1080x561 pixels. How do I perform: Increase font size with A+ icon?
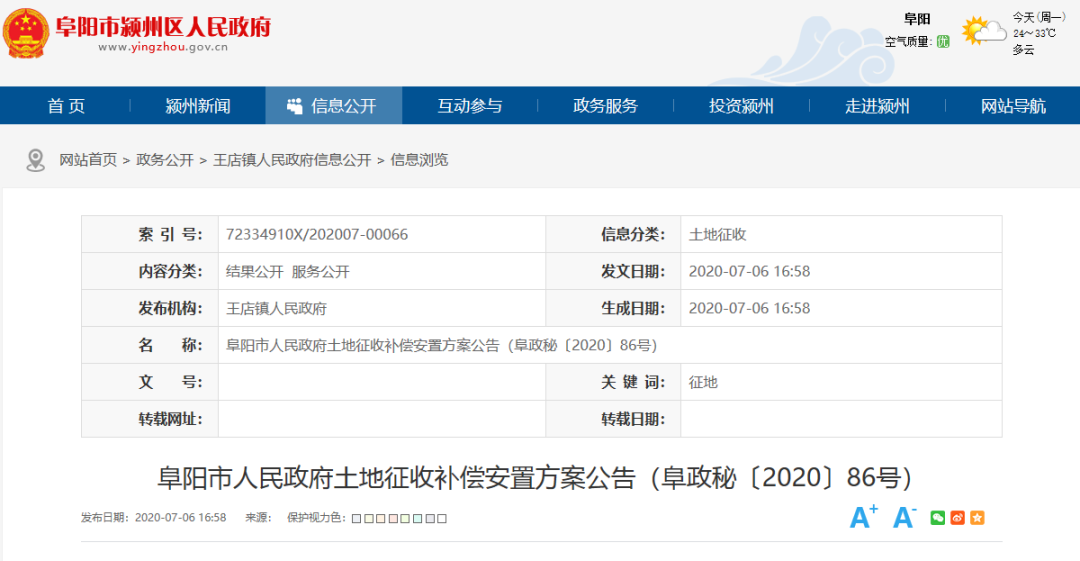click(x=863, y=517)
